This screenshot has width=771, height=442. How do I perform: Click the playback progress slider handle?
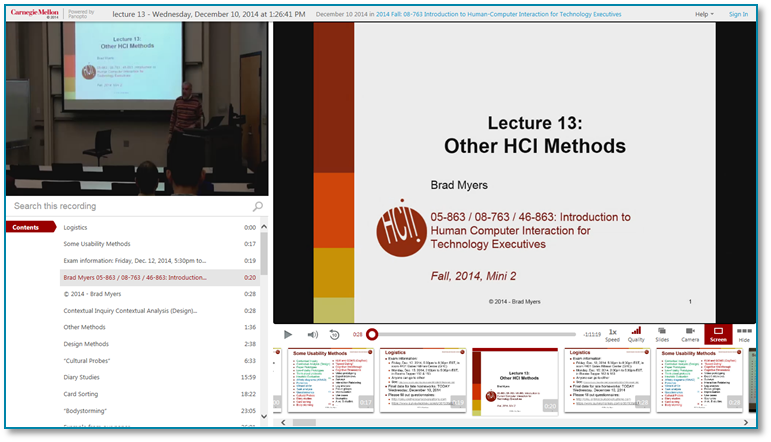point(372,334)
